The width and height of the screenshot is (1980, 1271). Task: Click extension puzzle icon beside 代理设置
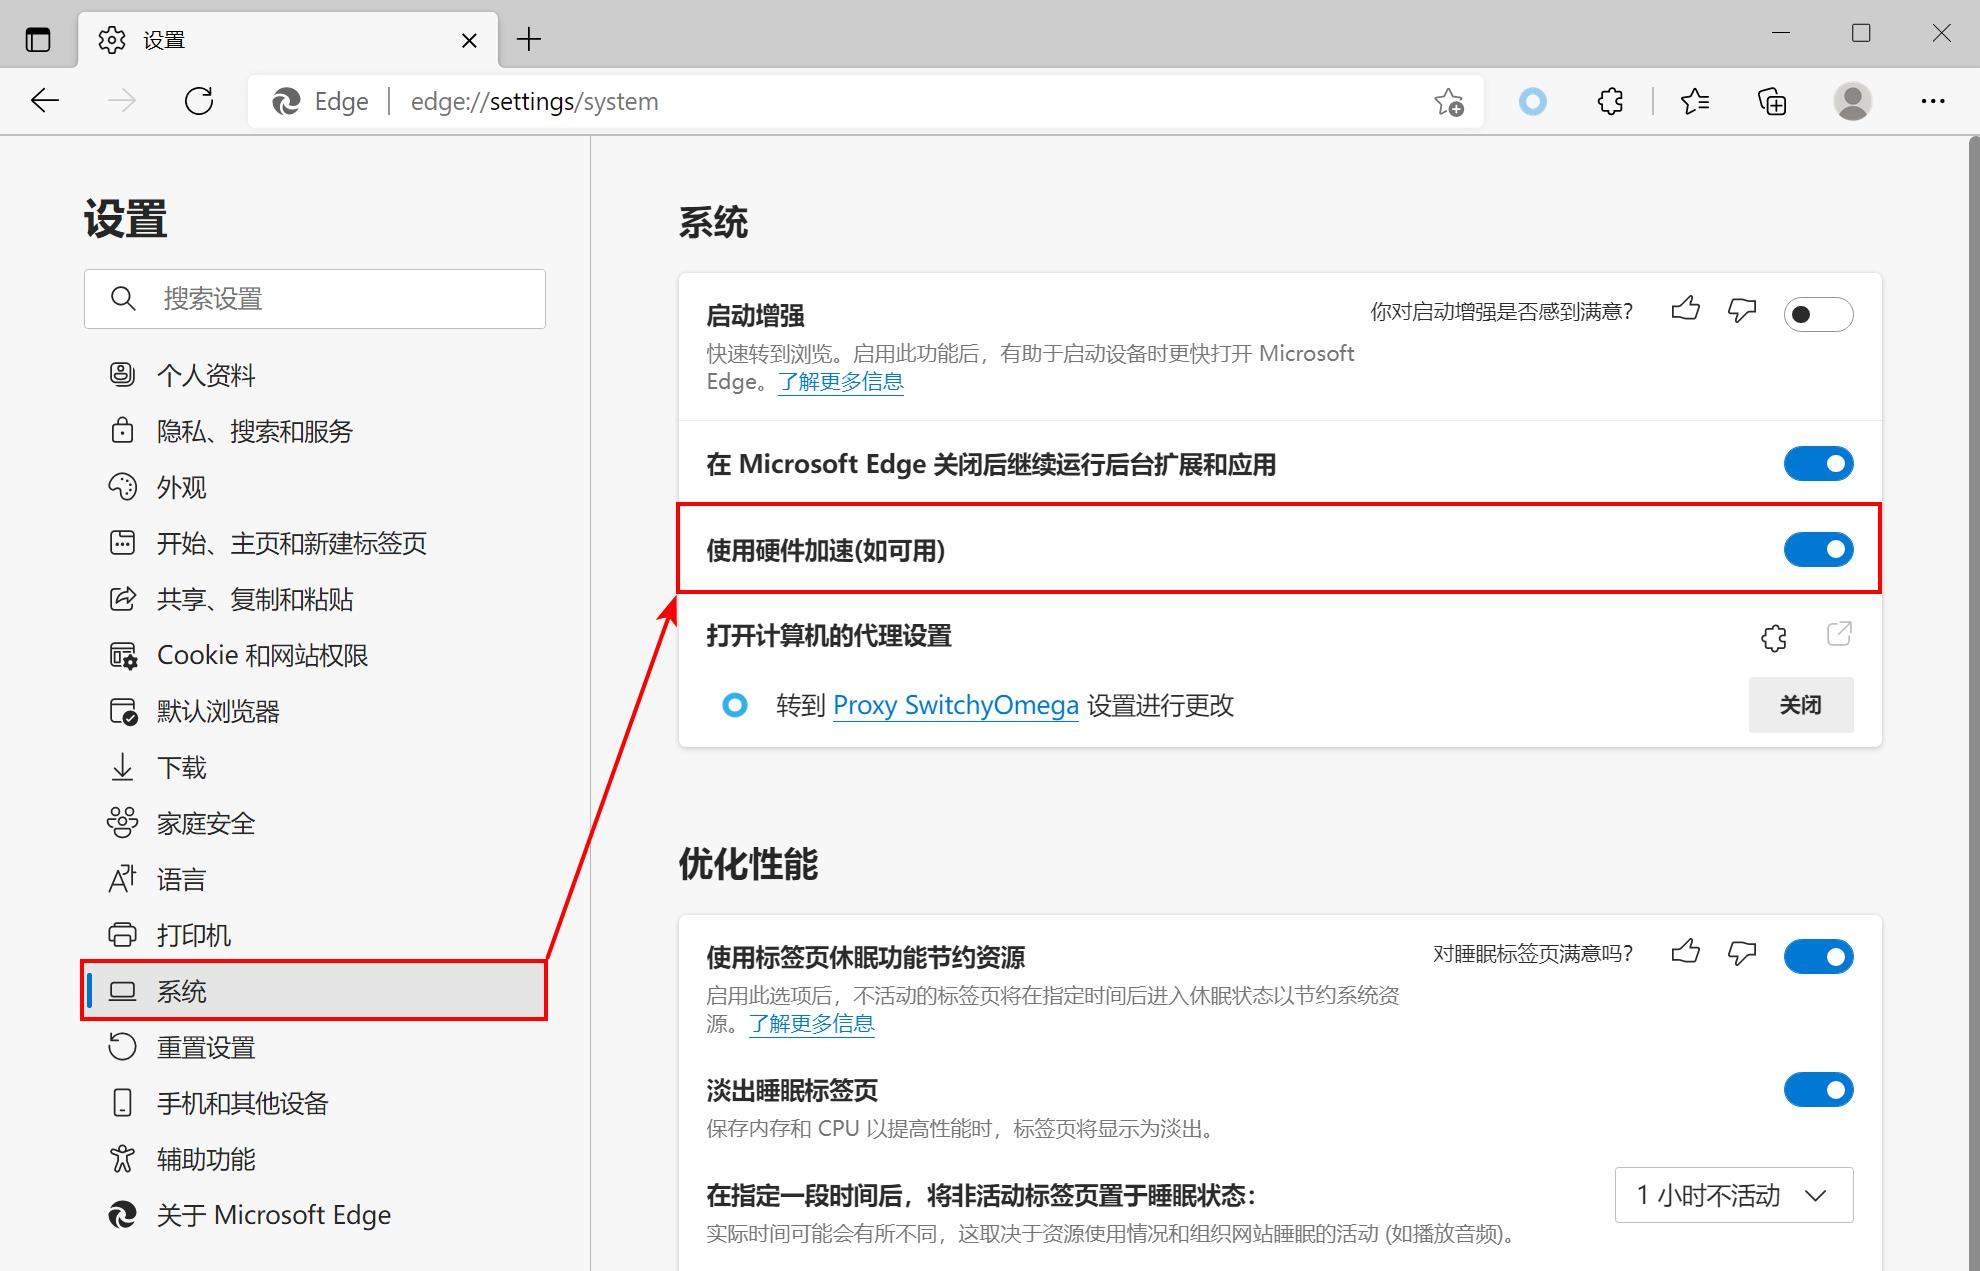pyautogui.click(x=1774, y=638)
